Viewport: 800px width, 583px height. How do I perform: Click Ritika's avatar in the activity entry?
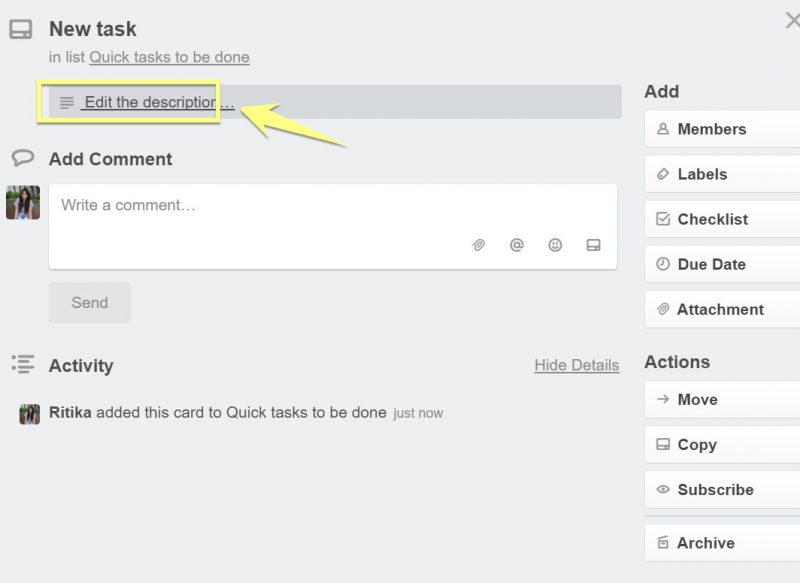pyautogui.click(x=30, y=414)
